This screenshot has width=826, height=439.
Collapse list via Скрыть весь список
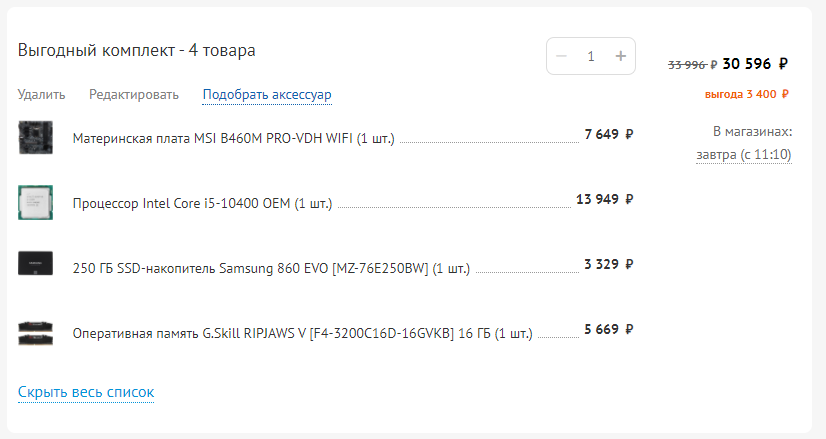coord(86,392)
